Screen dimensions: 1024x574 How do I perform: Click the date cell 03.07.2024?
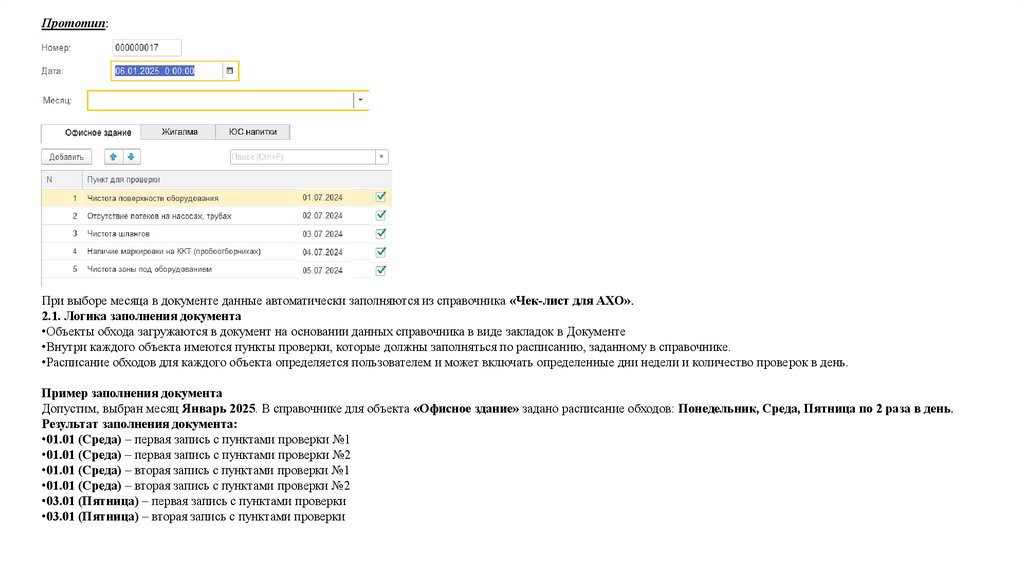[323, 234]
